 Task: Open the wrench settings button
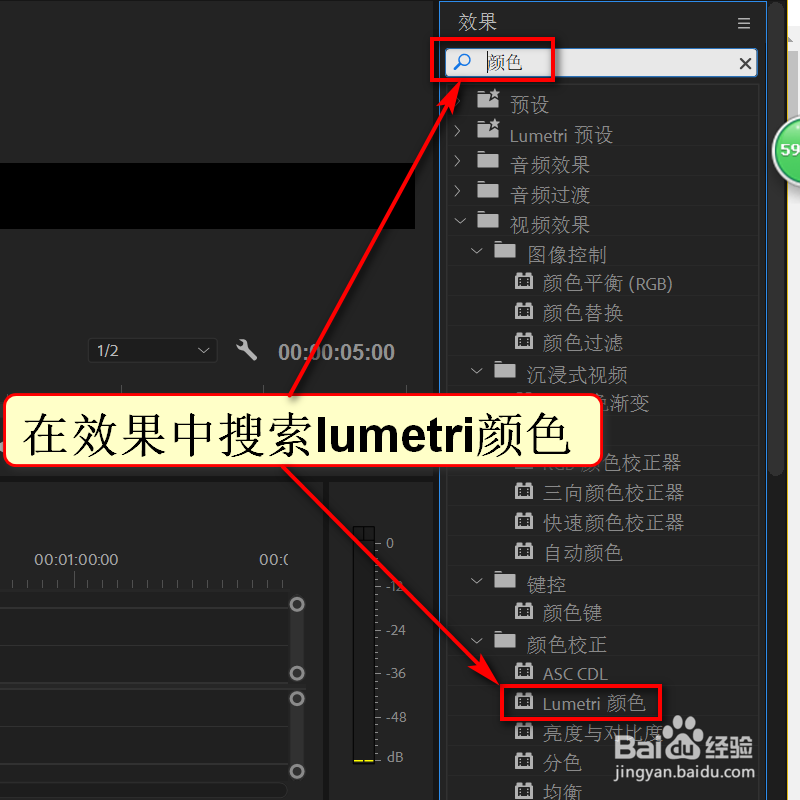[x=246, y=351]
